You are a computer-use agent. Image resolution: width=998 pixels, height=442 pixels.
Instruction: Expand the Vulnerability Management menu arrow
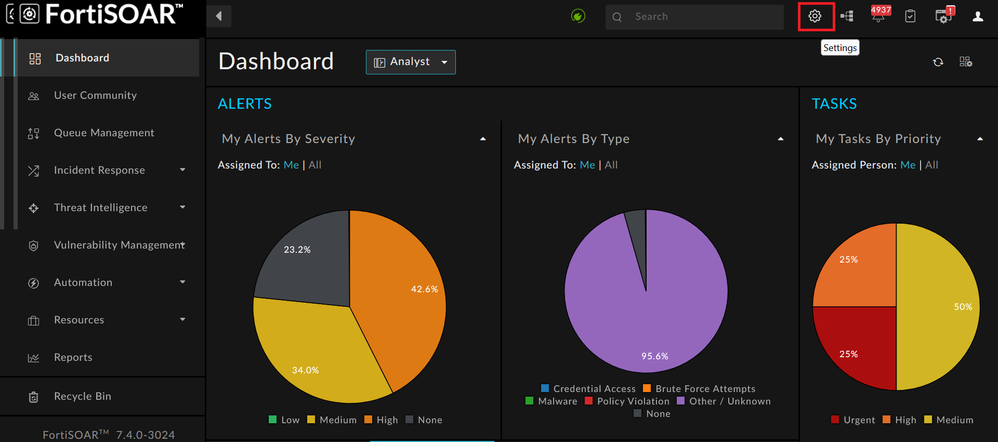click(x=183, y=245)
